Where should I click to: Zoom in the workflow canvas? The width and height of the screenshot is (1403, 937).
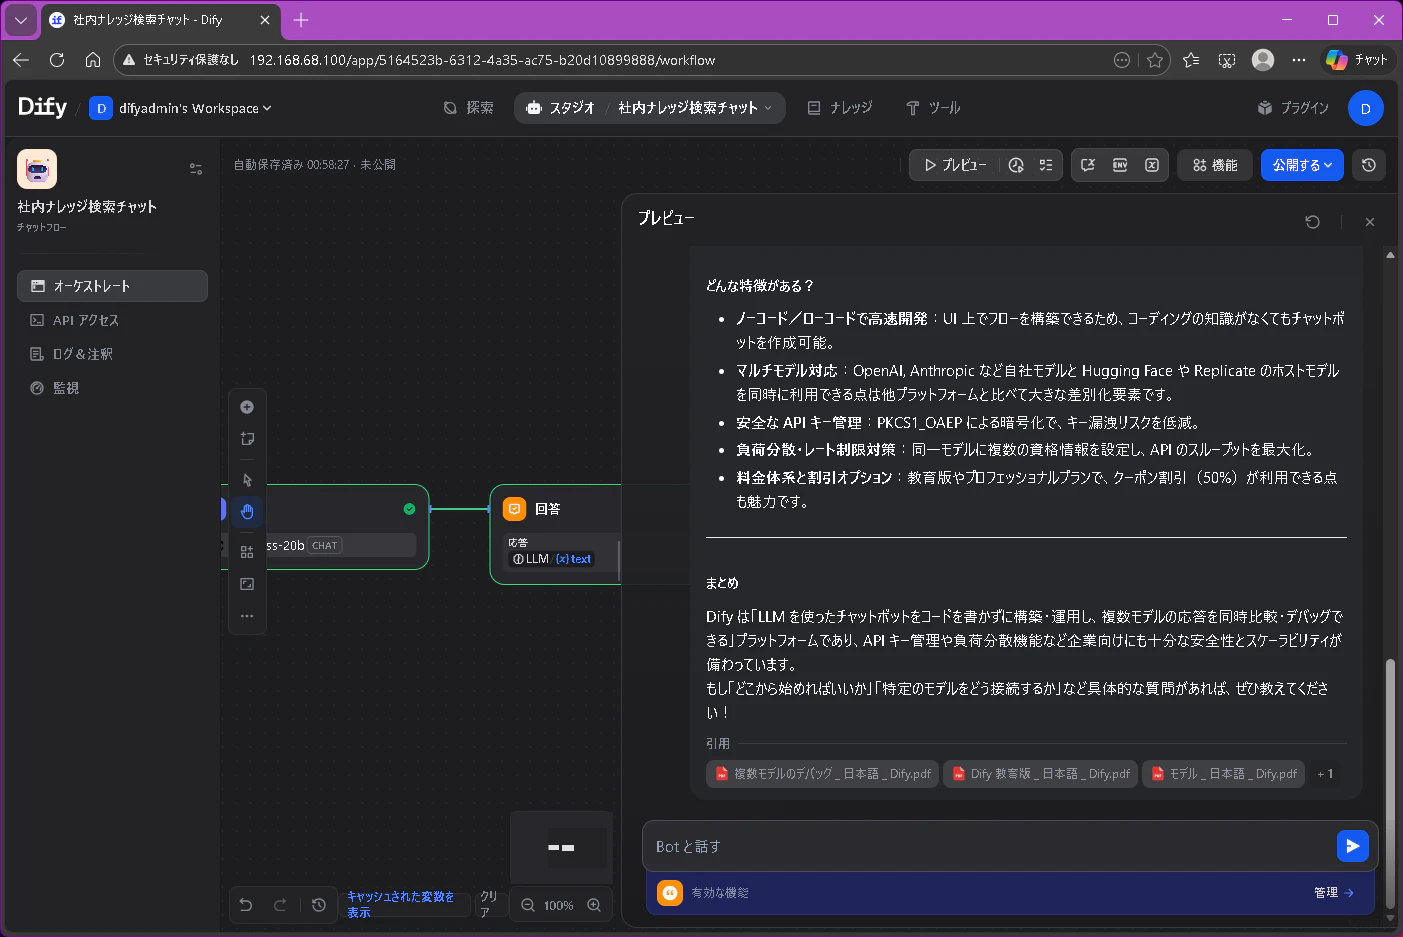coord(594,905)
